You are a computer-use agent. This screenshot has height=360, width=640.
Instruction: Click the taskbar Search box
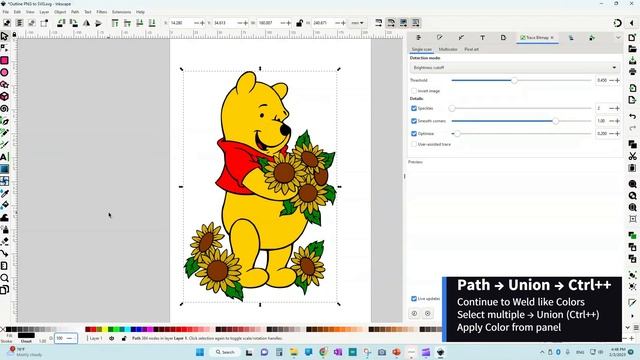coord(225,352)
